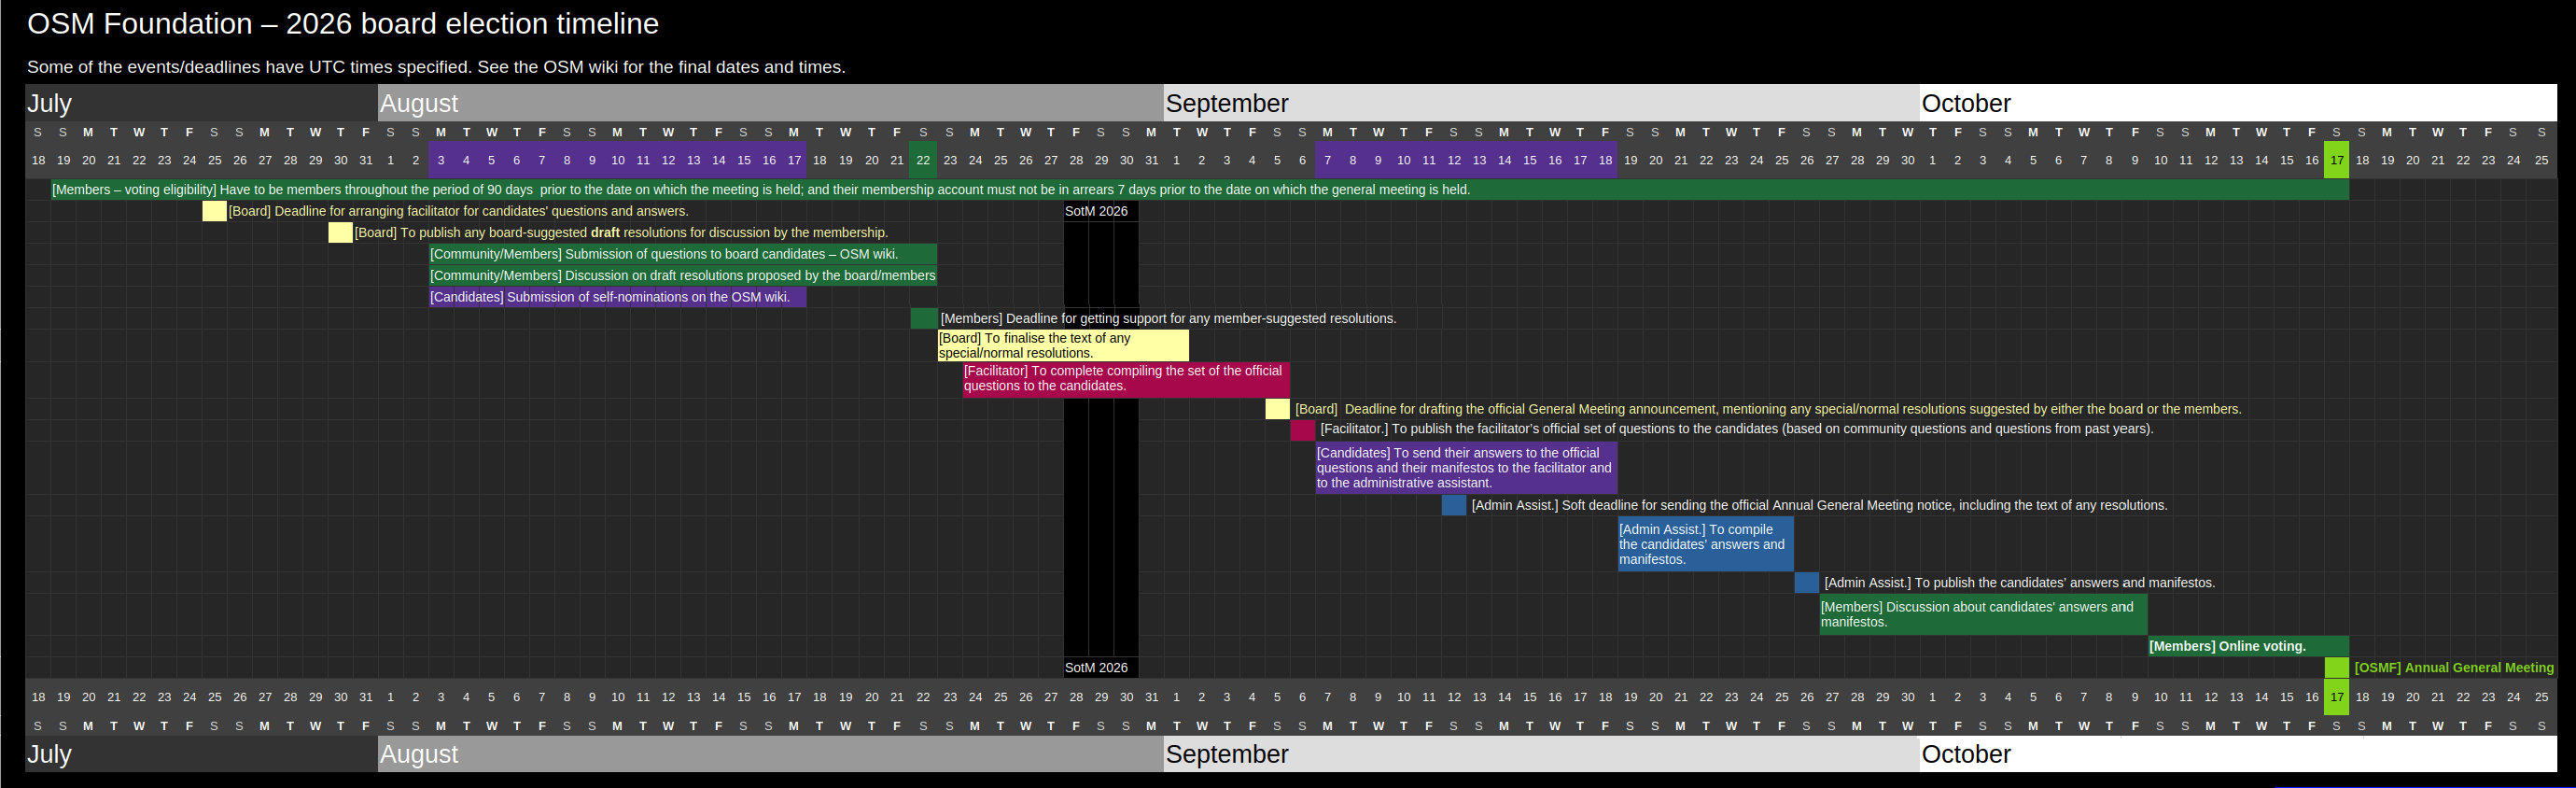Click the 'SotM 2026' label above the black column

pos(1096,211)
